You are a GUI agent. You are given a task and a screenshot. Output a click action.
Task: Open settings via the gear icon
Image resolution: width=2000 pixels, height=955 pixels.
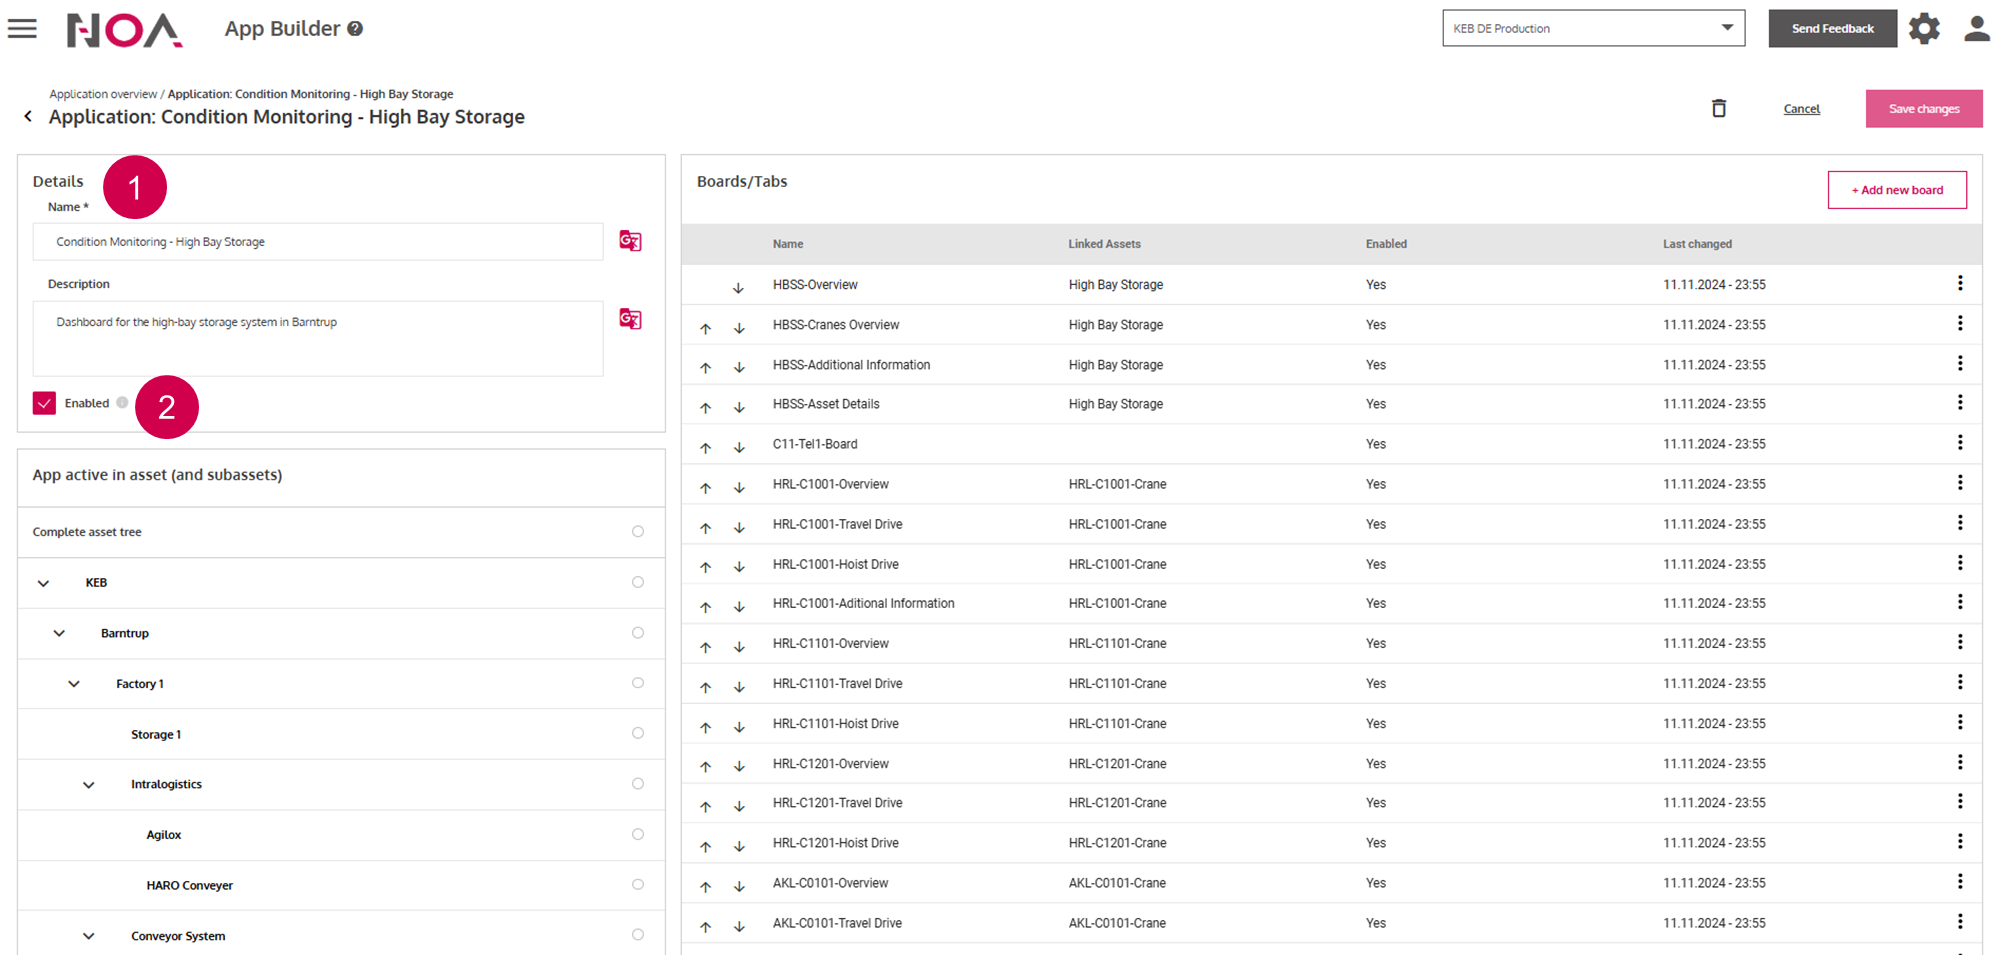click(1923, 29)
